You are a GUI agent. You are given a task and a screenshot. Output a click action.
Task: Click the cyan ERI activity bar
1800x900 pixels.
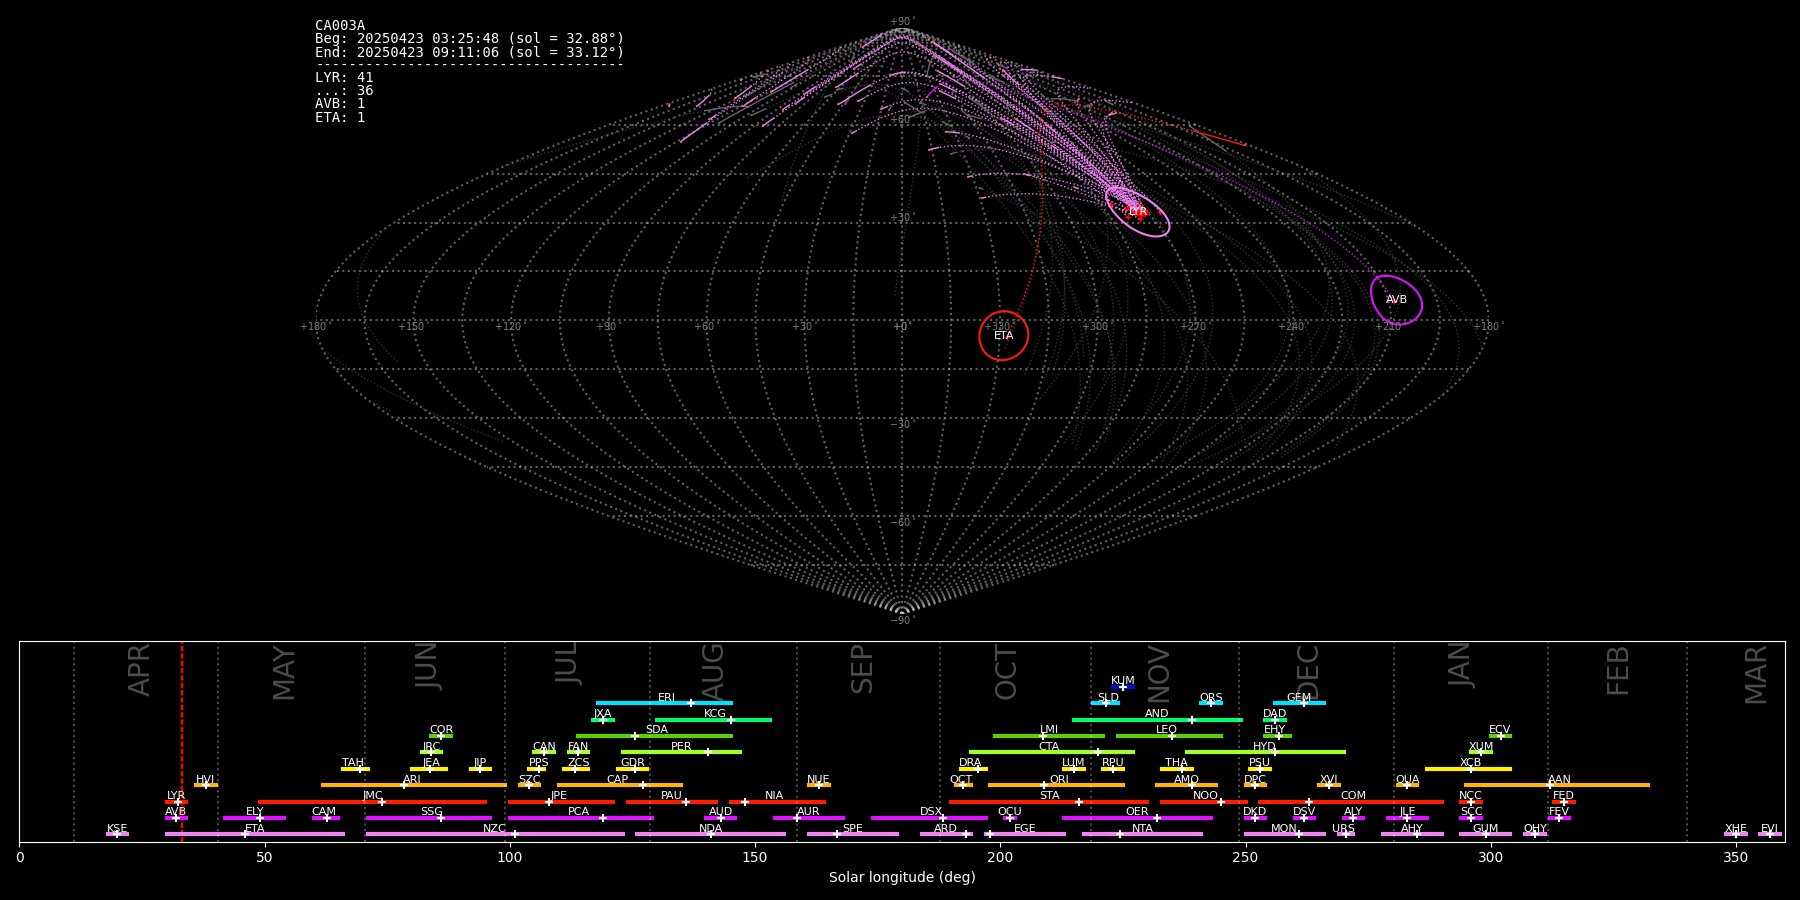pyautogui.click(x=640, y=703)
